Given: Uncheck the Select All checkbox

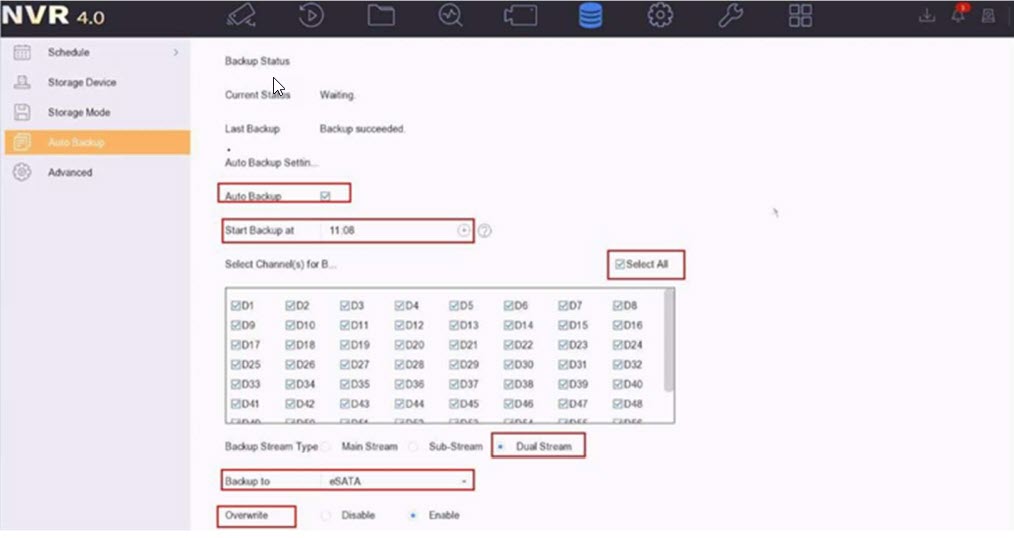Looking at the screenshot, I should pyautogui.click(x=620, y=264).
